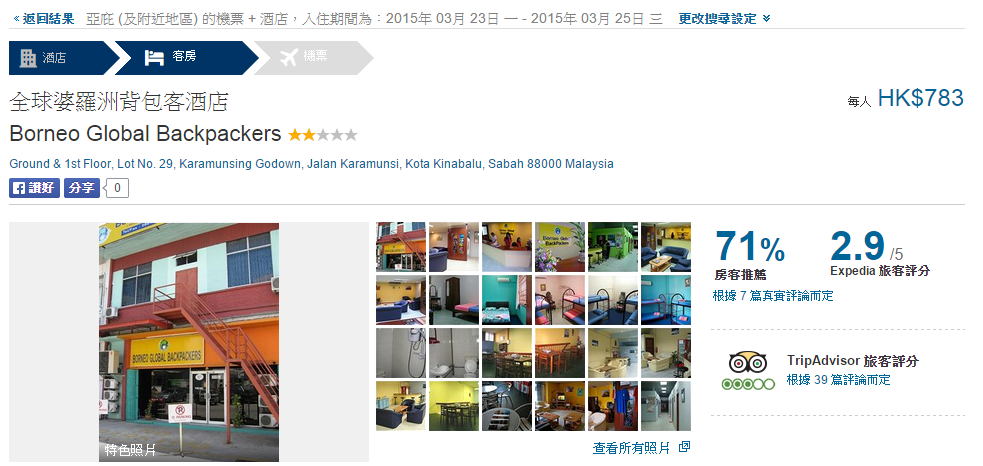This screenshot has height=466, width=983.
Task: Click the TripAdvisor owl logo
Action: [x=748, y=364]
